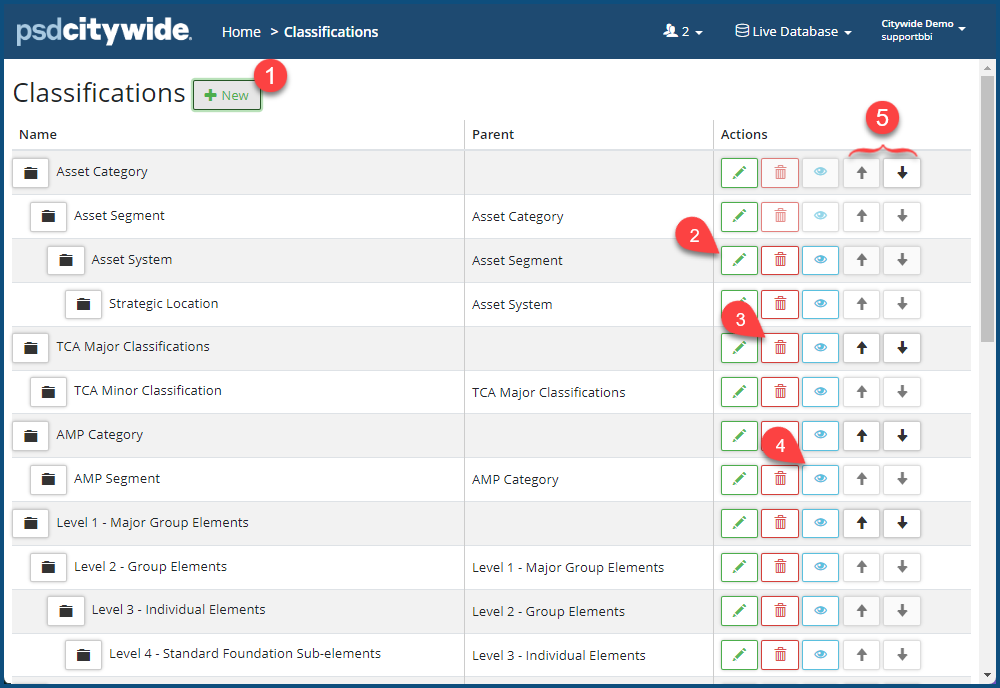Select the TCA Minor Classification name text
This screenshot has height=688, width=1000.
[x=148, y=390]
